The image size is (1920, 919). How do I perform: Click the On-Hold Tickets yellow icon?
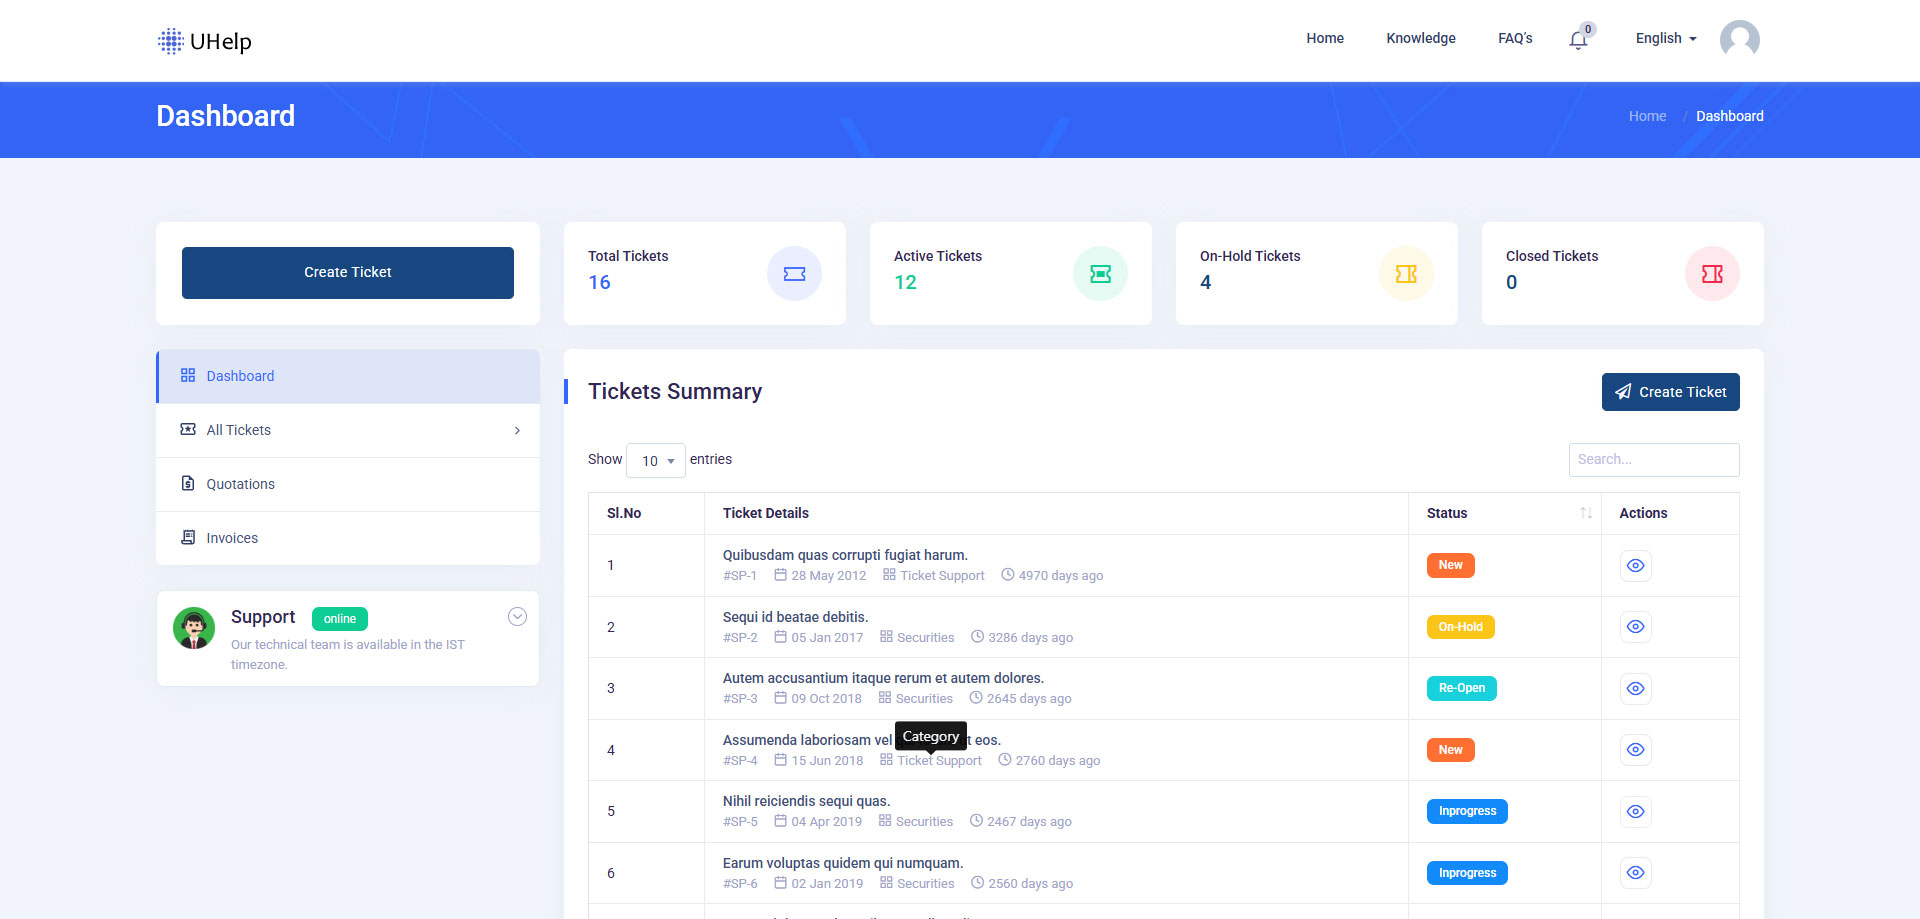1406,274
